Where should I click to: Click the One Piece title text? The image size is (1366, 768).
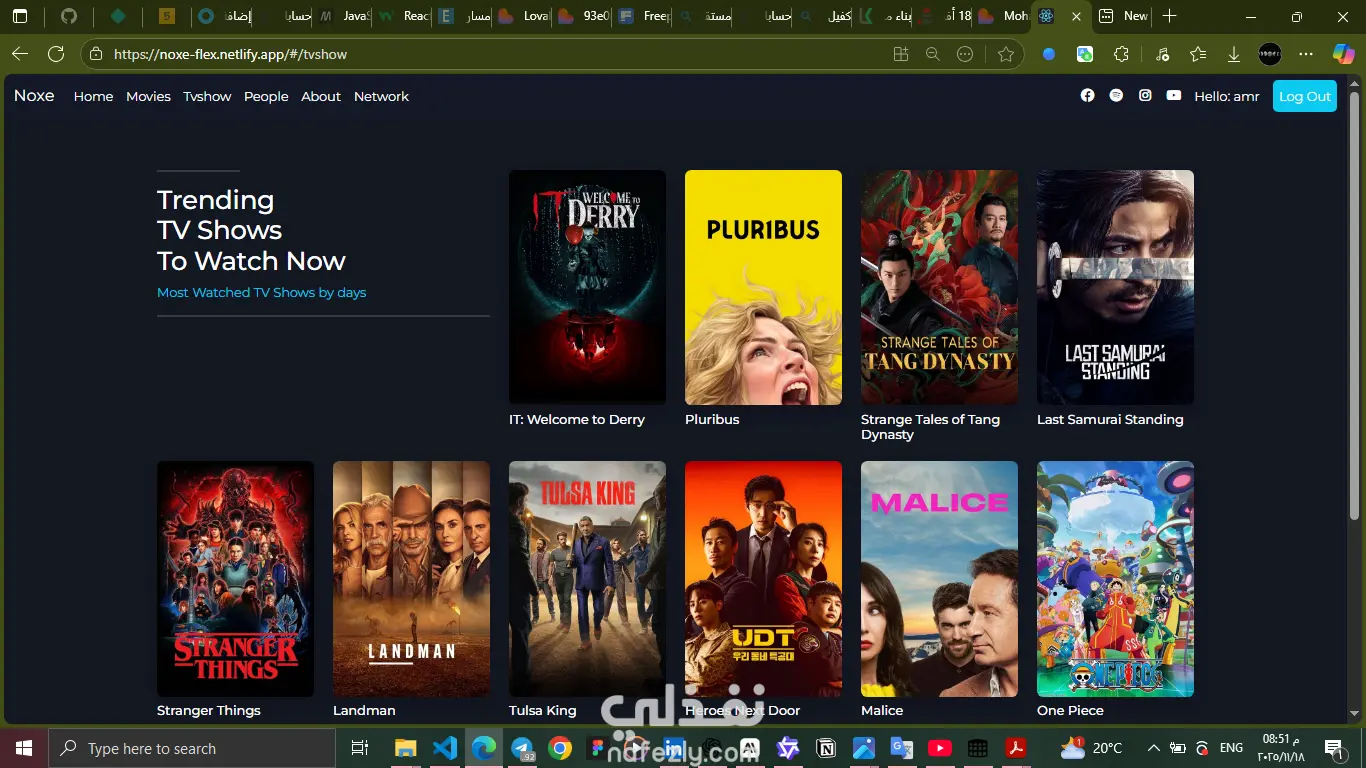(x=1070, y=710)
